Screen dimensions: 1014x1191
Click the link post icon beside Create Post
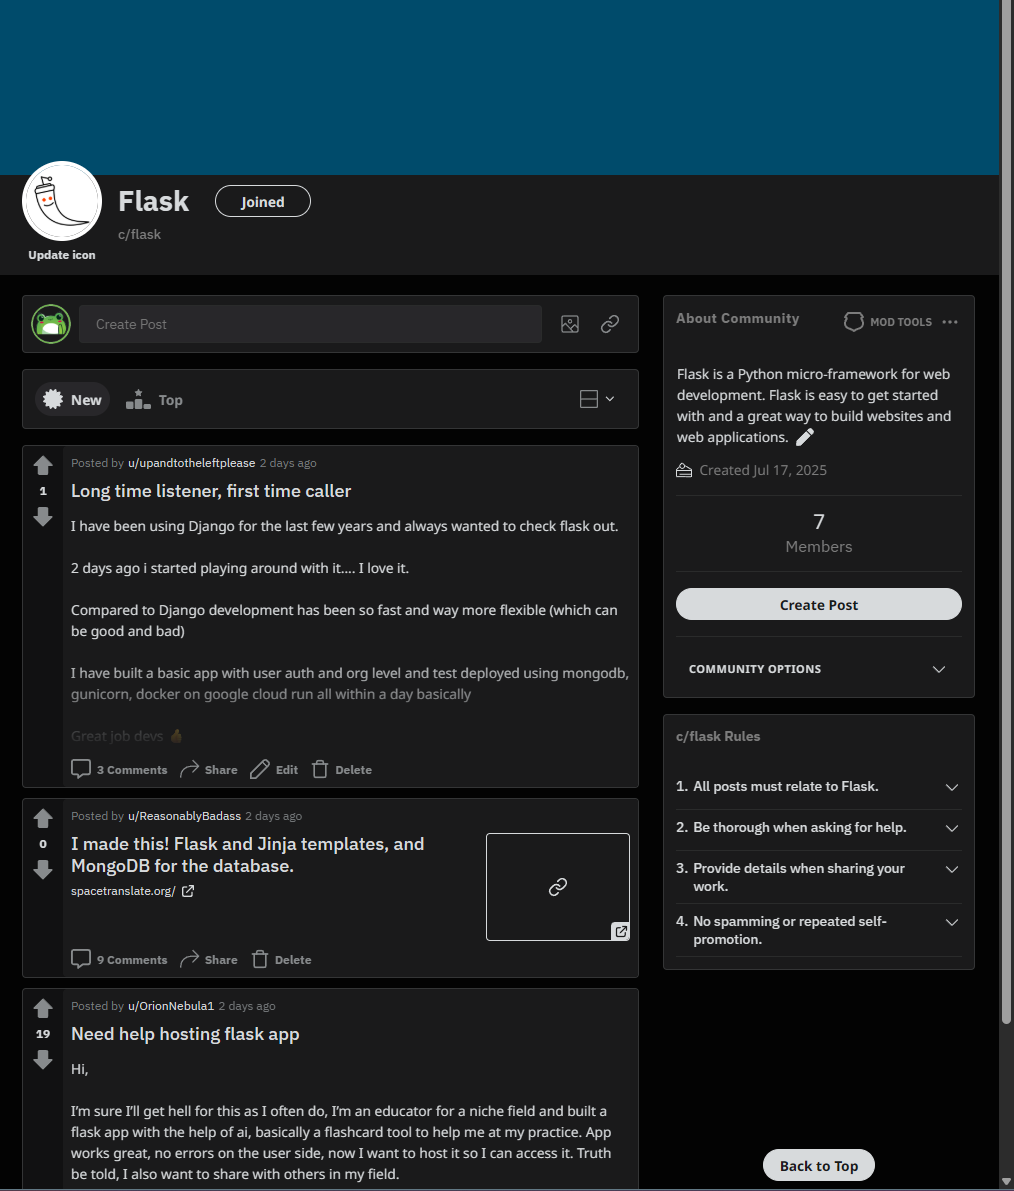click(x=610, y=324)
